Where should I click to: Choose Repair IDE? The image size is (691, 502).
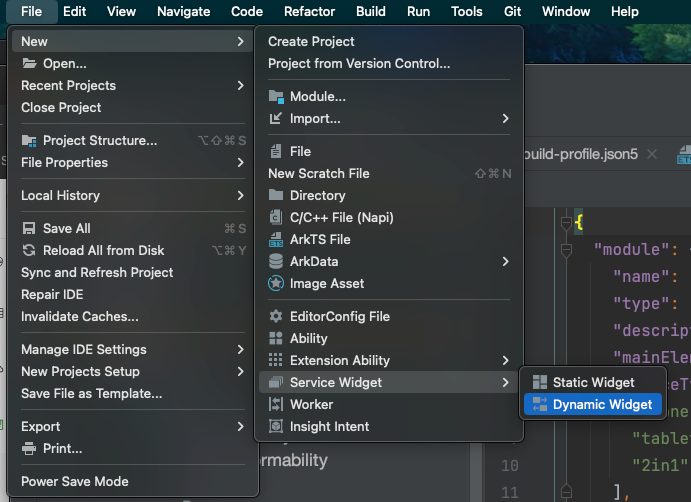coord(132,294)
